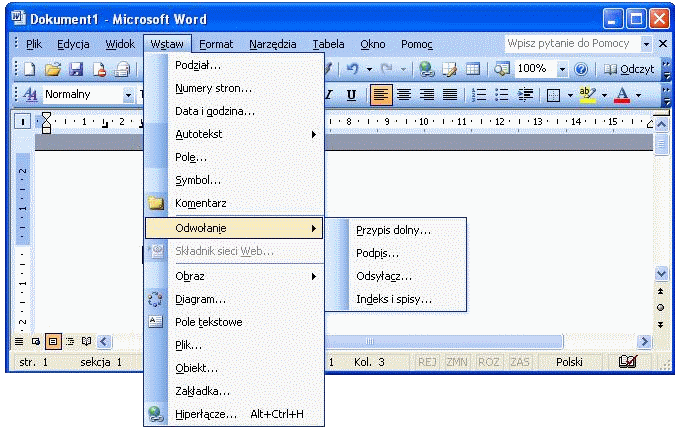The height and width of the screenshot is (435, 675).
Task: Open a file with the Open folder icon
Action: (53, 69)
